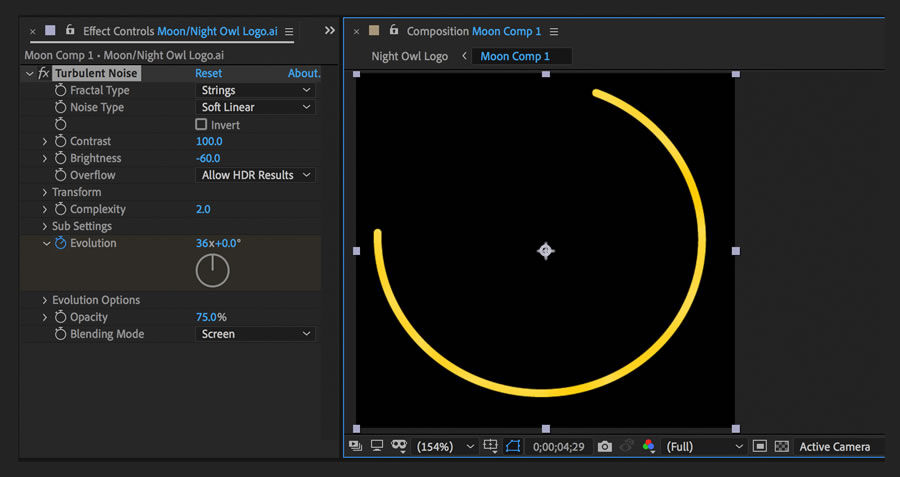Toggle the Opacity stopwatch
Image resolution: width=900 pixels, height=477 pixels.
pyautogui.click(x=60, y=317)
